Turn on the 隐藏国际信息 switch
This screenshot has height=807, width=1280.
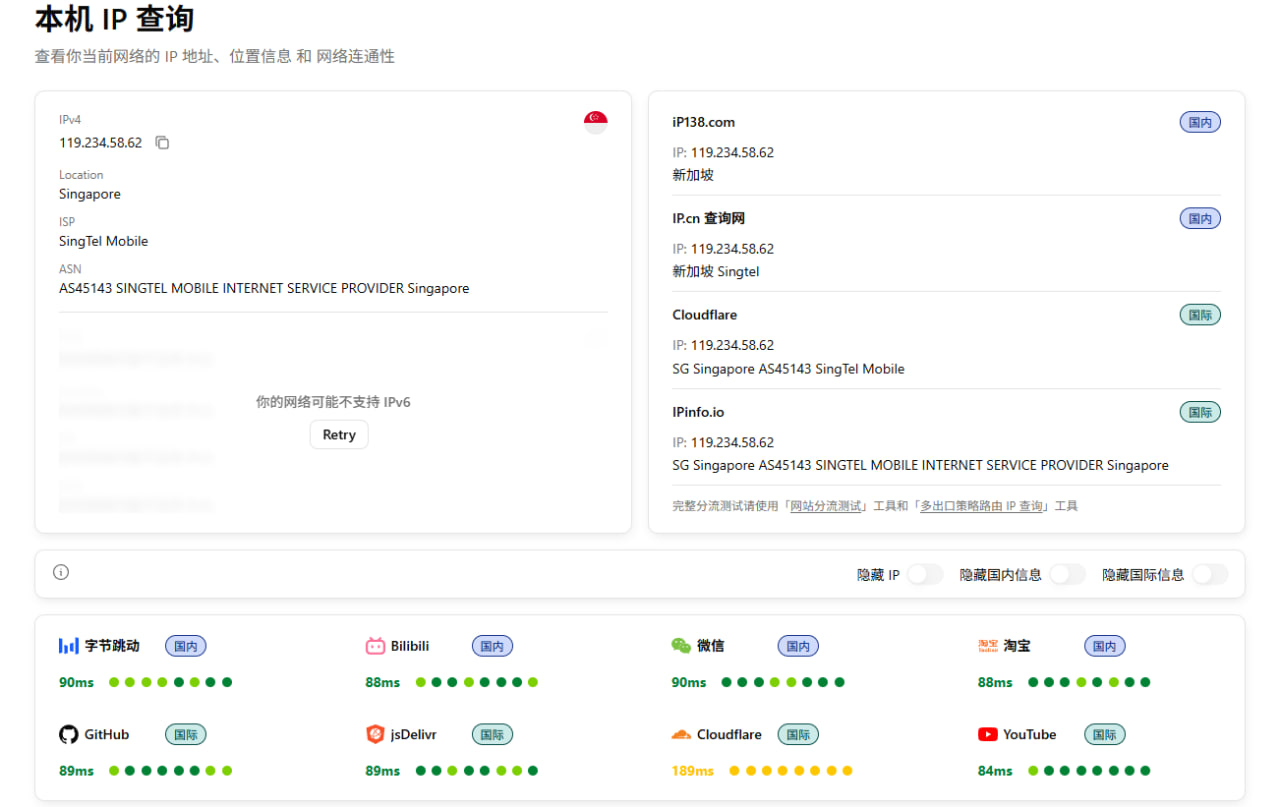1210,574
